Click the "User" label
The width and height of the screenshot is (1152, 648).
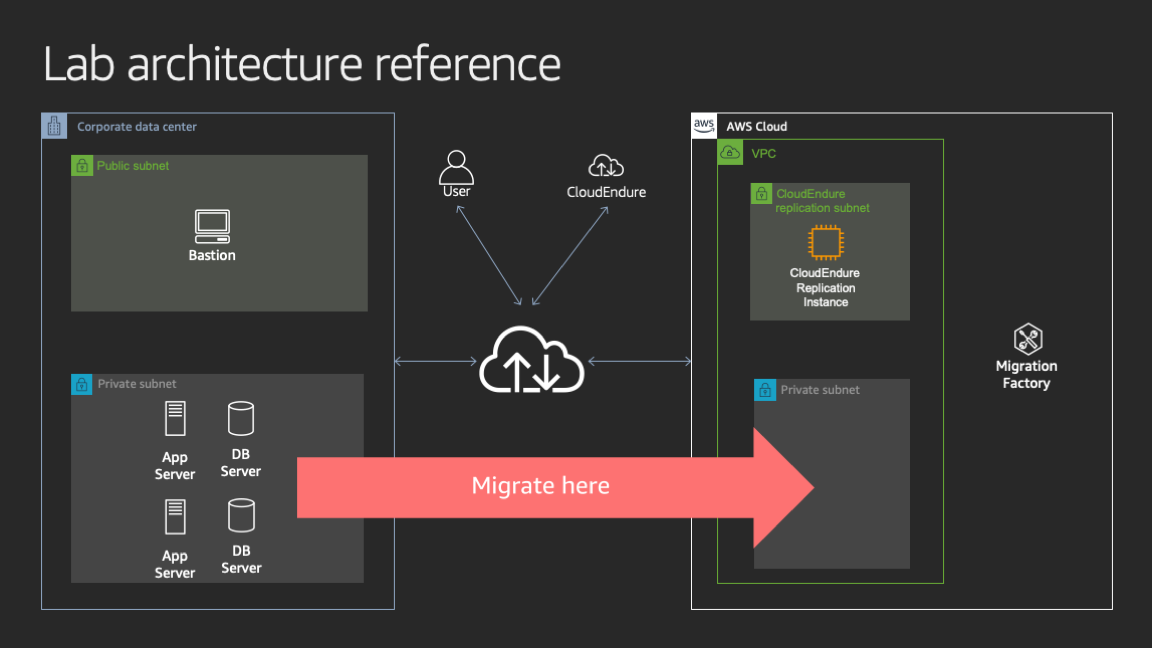coord(456,192)
